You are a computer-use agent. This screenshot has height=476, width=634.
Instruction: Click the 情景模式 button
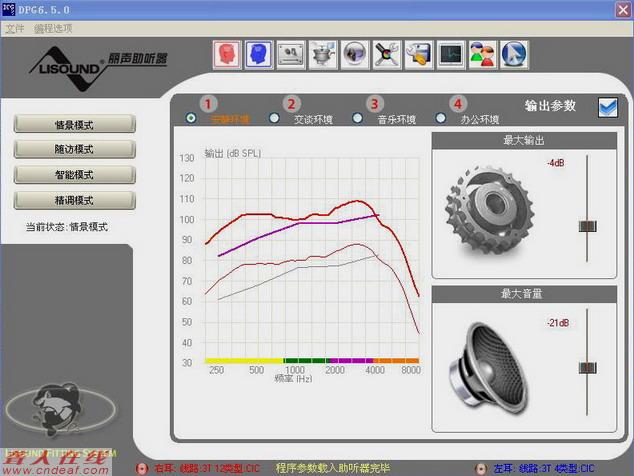(74, 124)
